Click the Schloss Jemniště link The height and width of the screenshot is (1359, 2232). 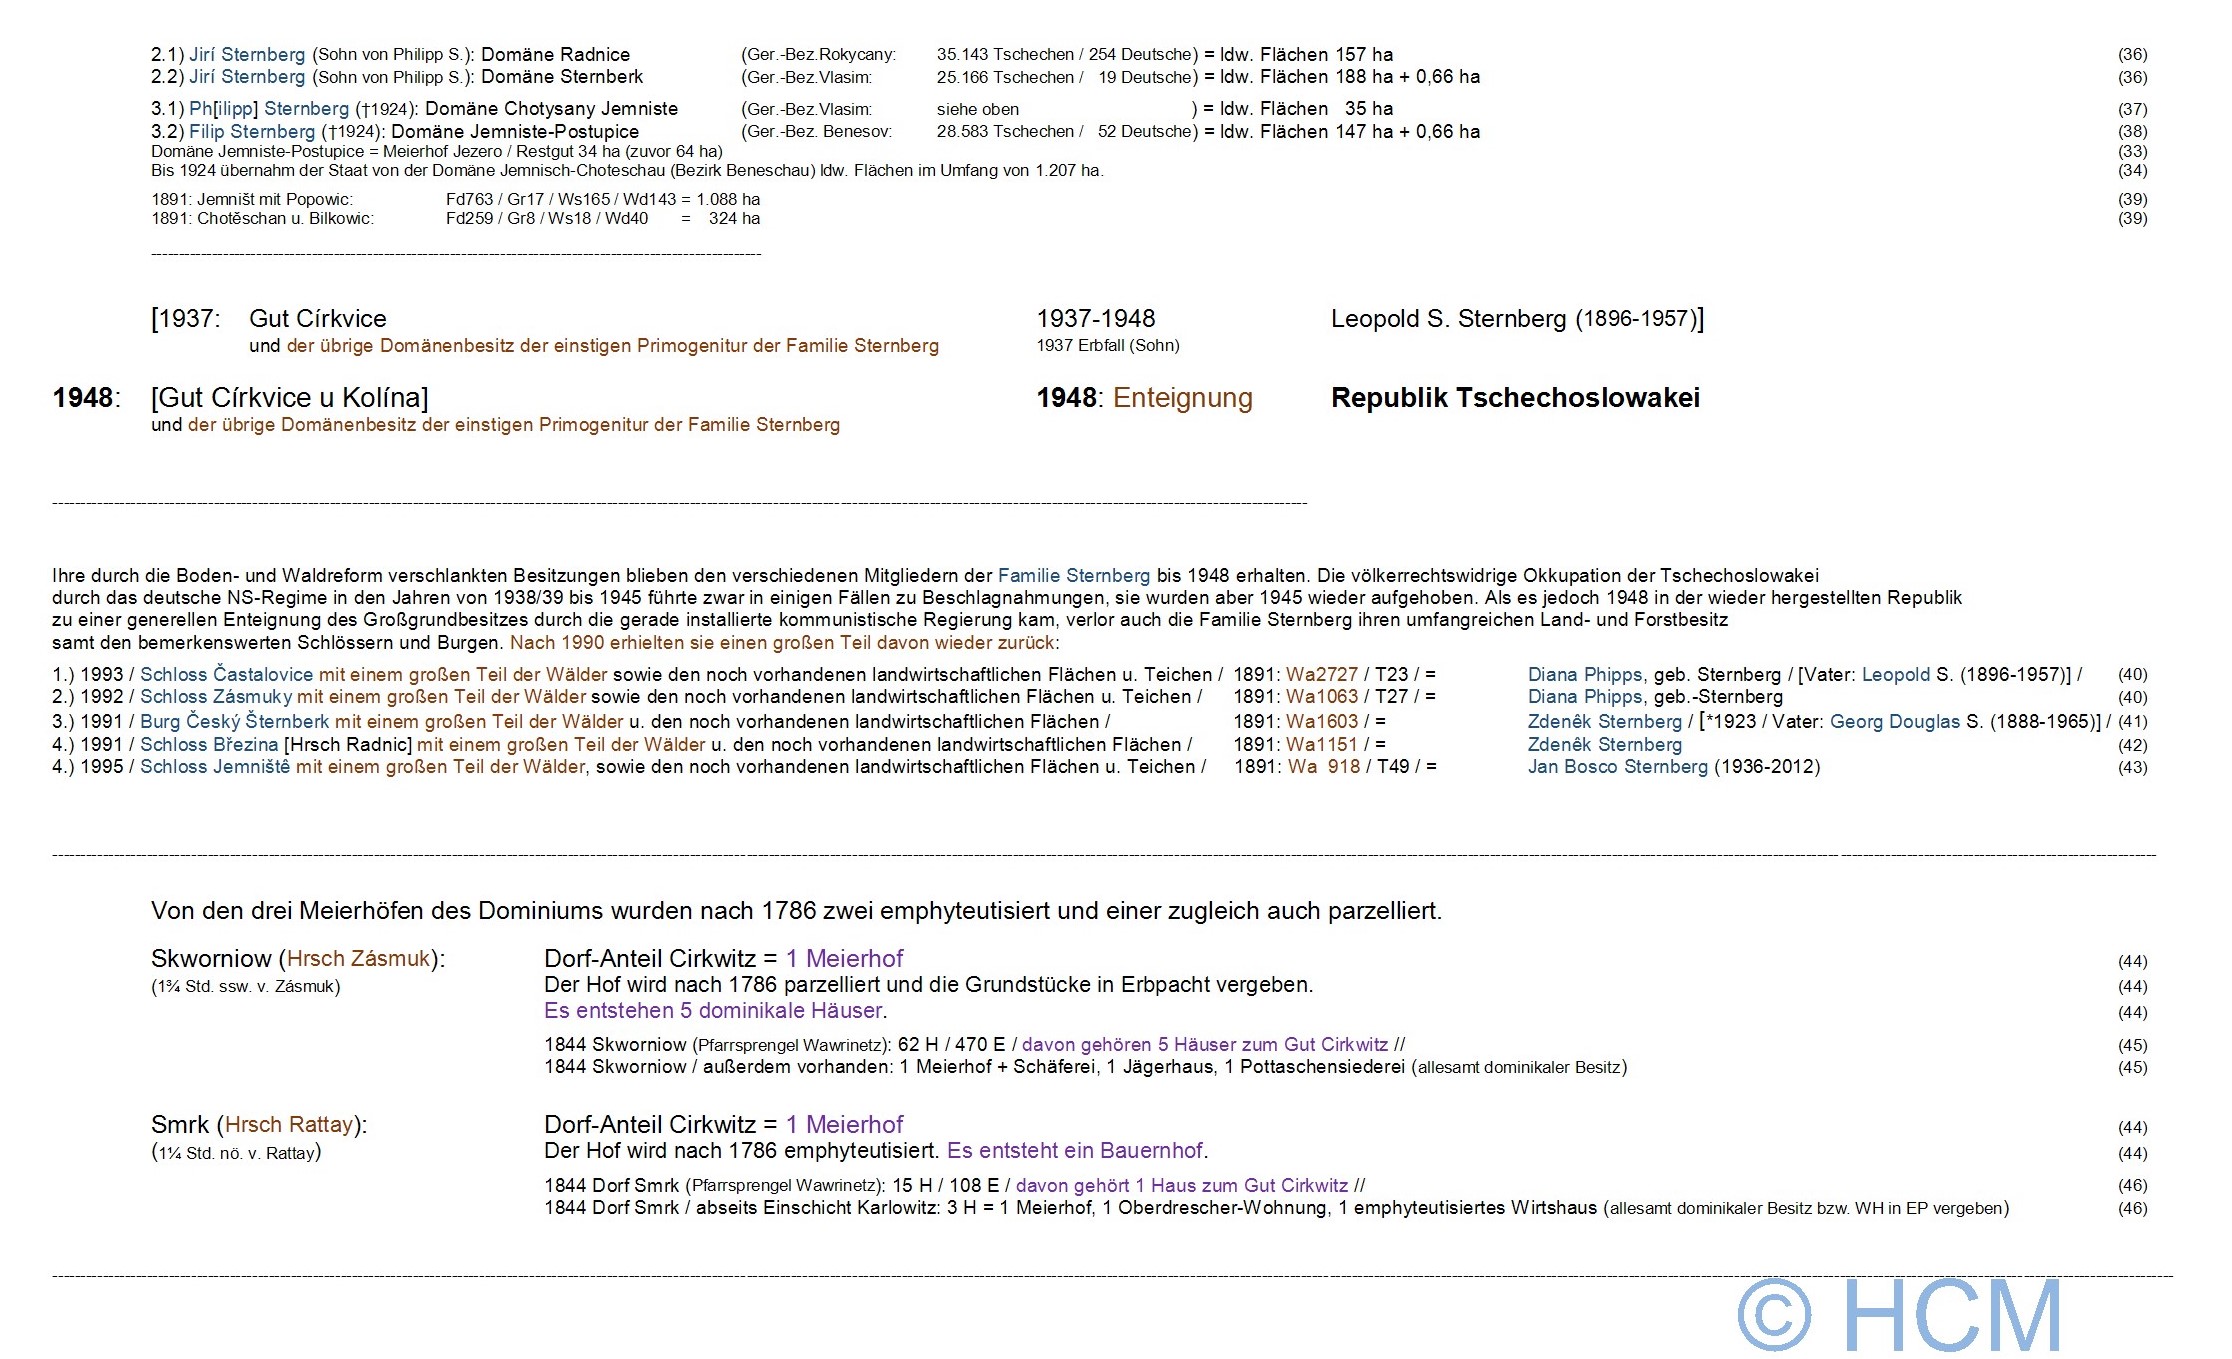coord(215,767)
